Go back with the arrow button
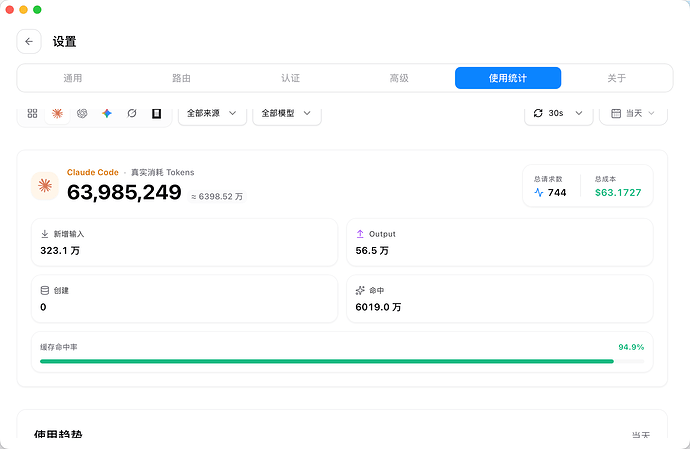 [x=29, y=41]
